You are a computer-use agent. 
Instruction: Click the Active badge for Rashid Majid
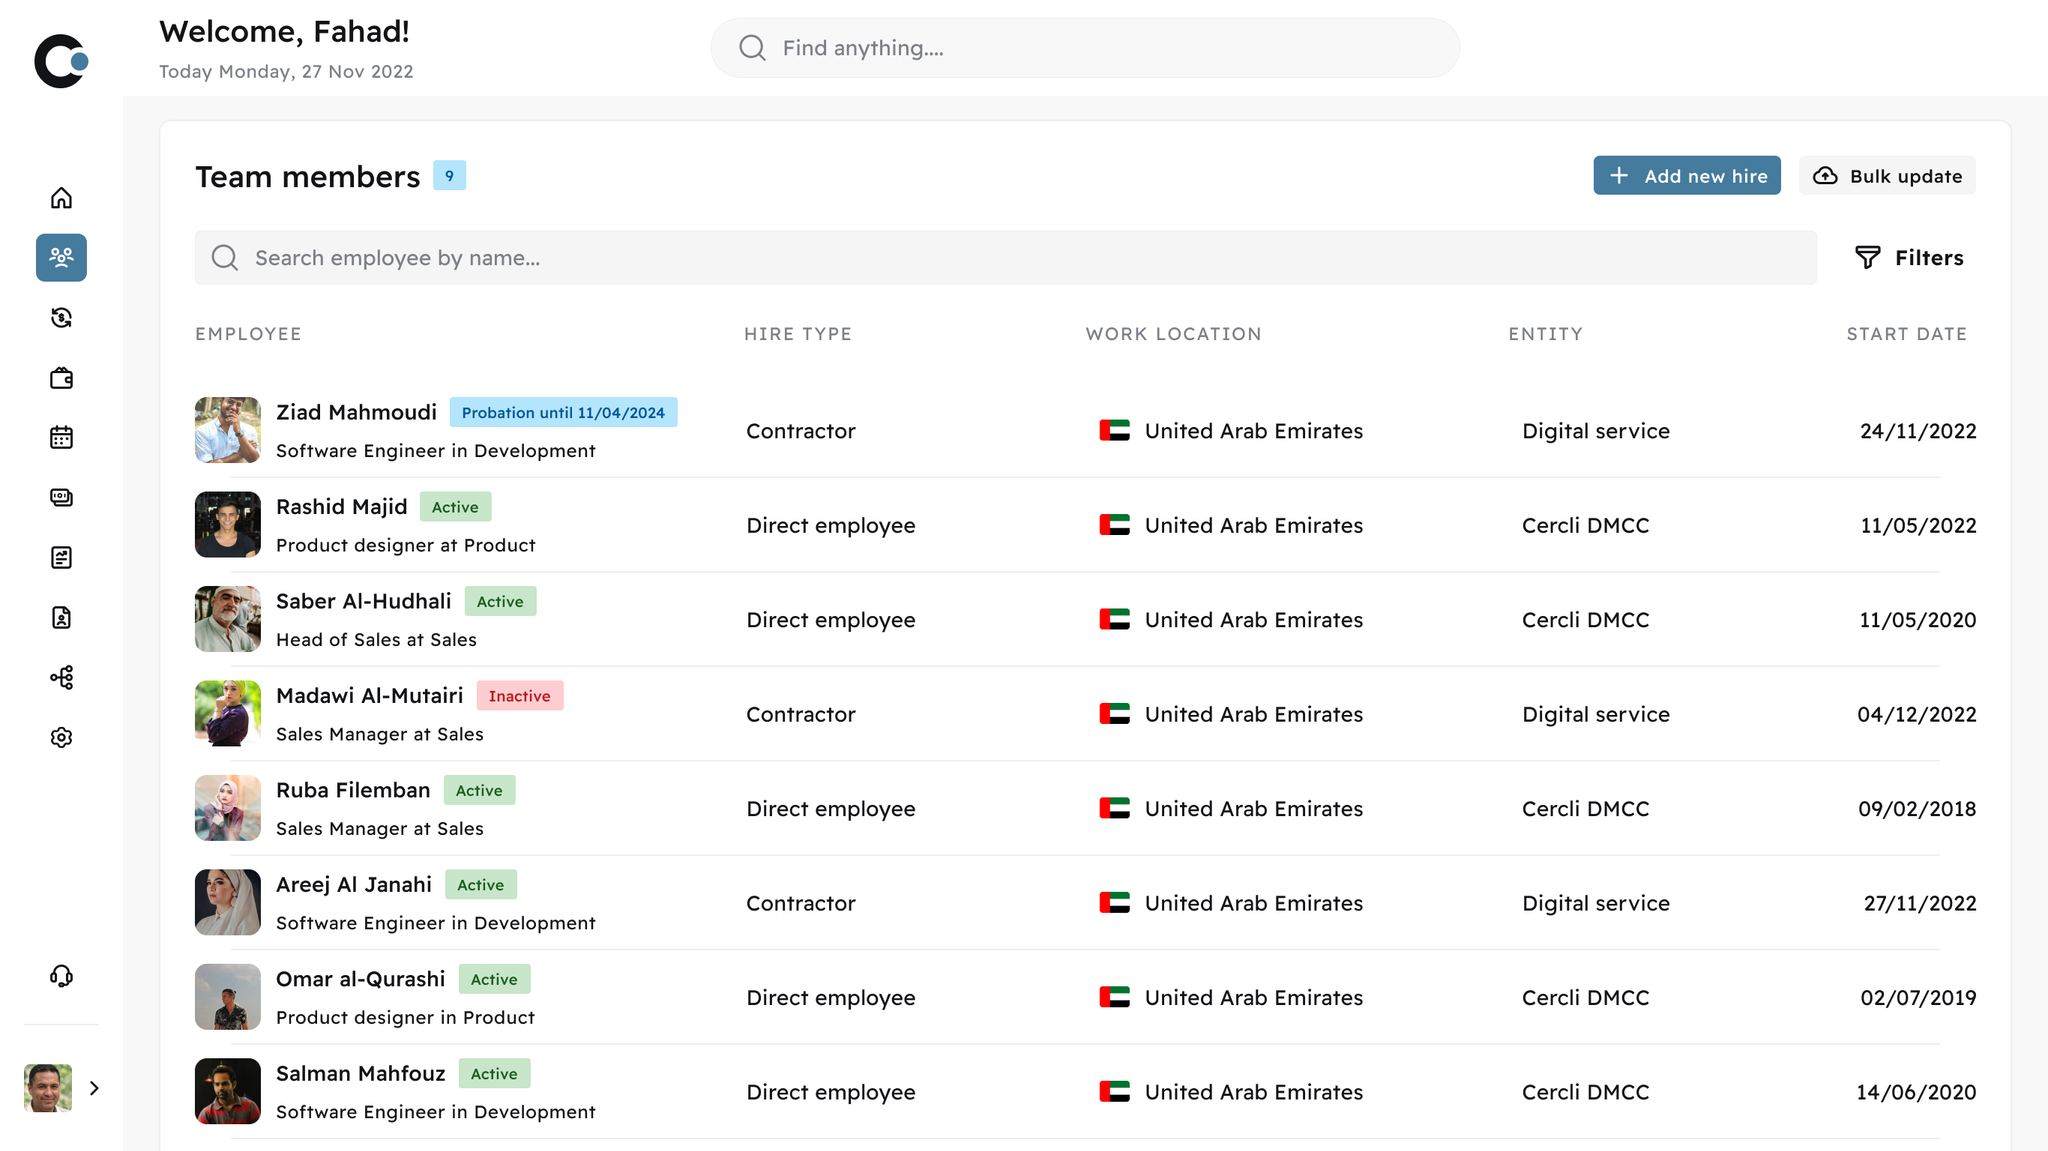pyautogui.click(x=455, y=507)
